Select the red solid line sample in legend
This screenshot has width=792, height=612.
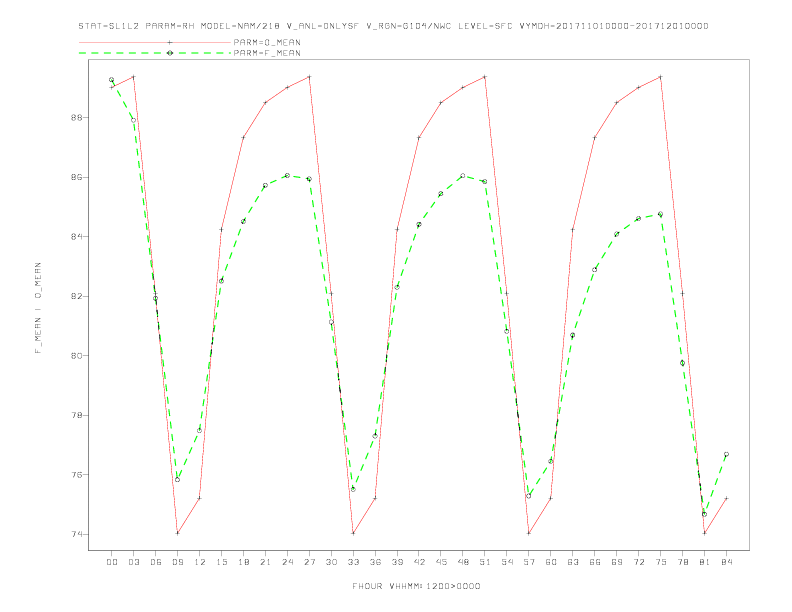tap(155, 42)
